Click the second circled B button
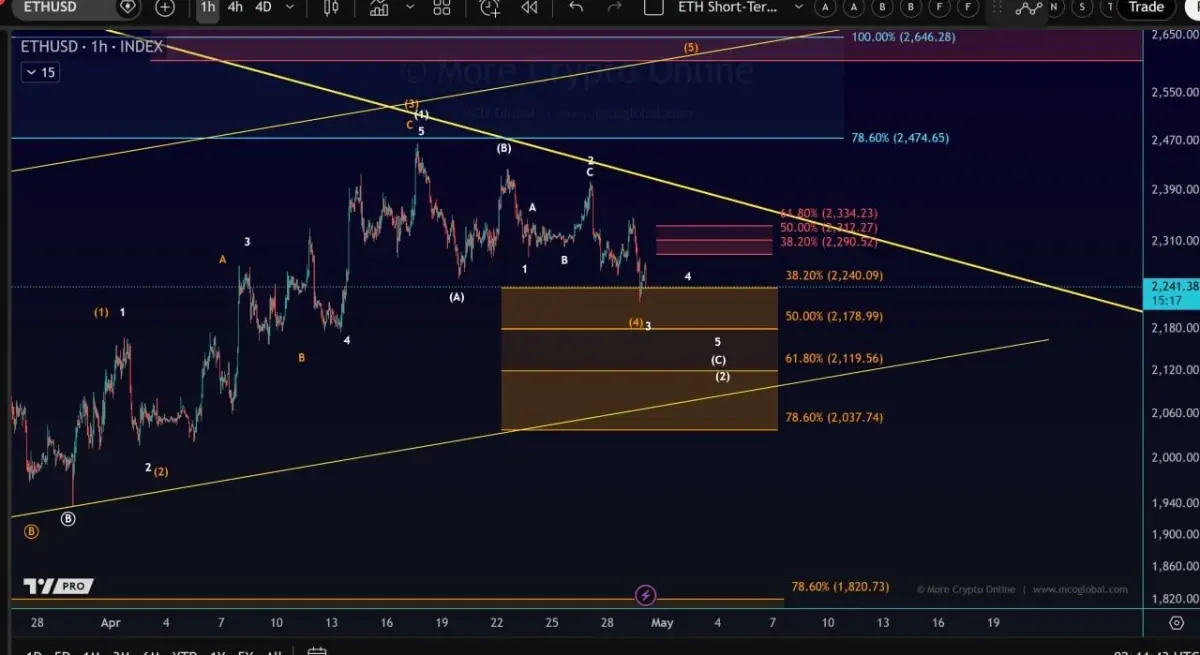 911,7
